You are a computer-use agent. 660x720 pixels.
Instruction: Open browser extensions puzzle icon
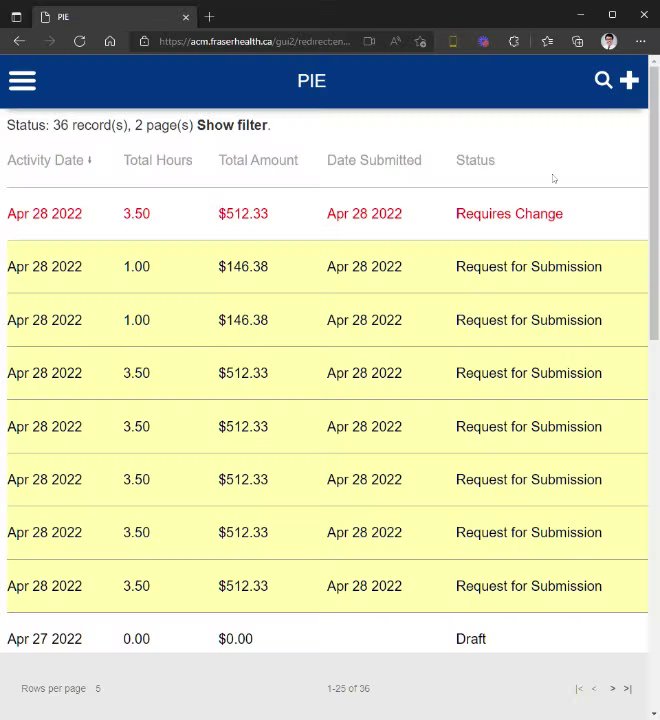click(514, 41)
